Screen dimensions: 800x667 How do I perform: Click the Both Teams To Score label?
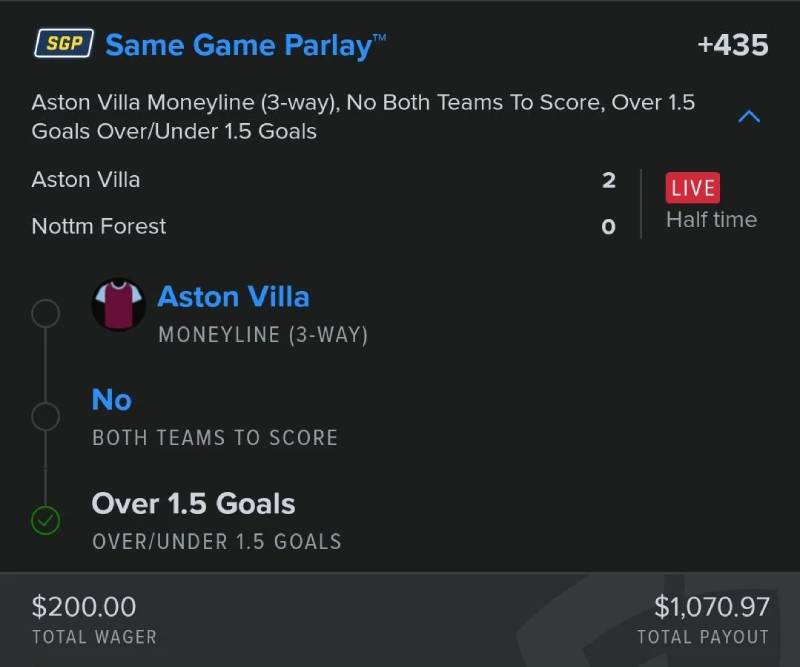tap(215, 438)
